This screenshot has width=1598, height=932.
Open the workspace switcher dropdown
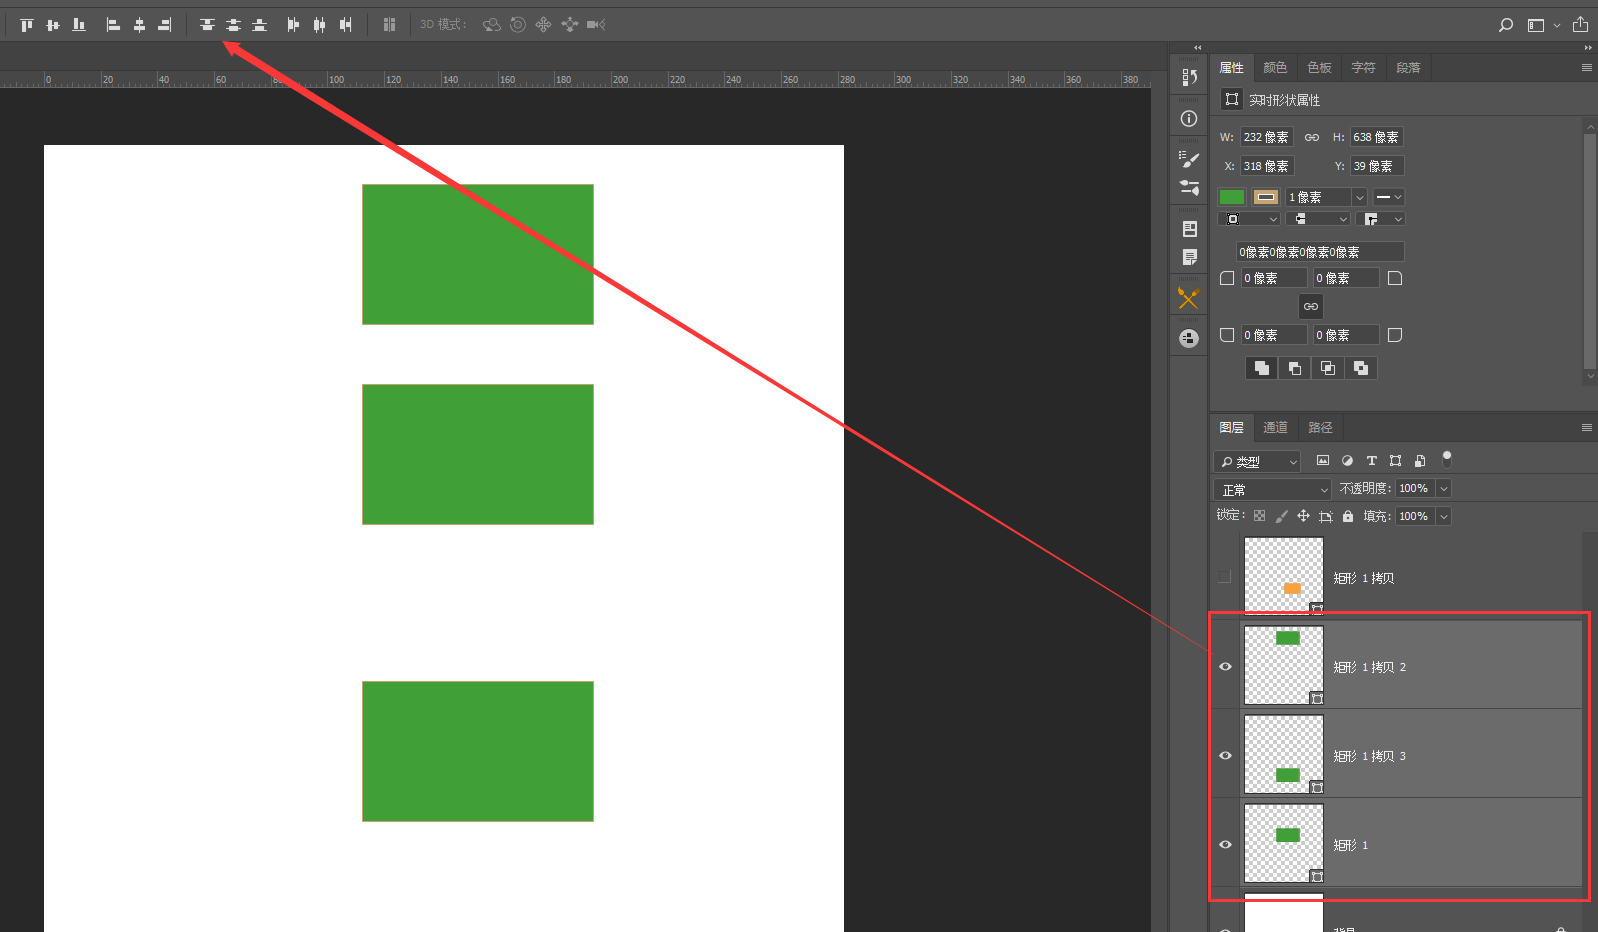pyautogui.click(x=1543, y=25)
